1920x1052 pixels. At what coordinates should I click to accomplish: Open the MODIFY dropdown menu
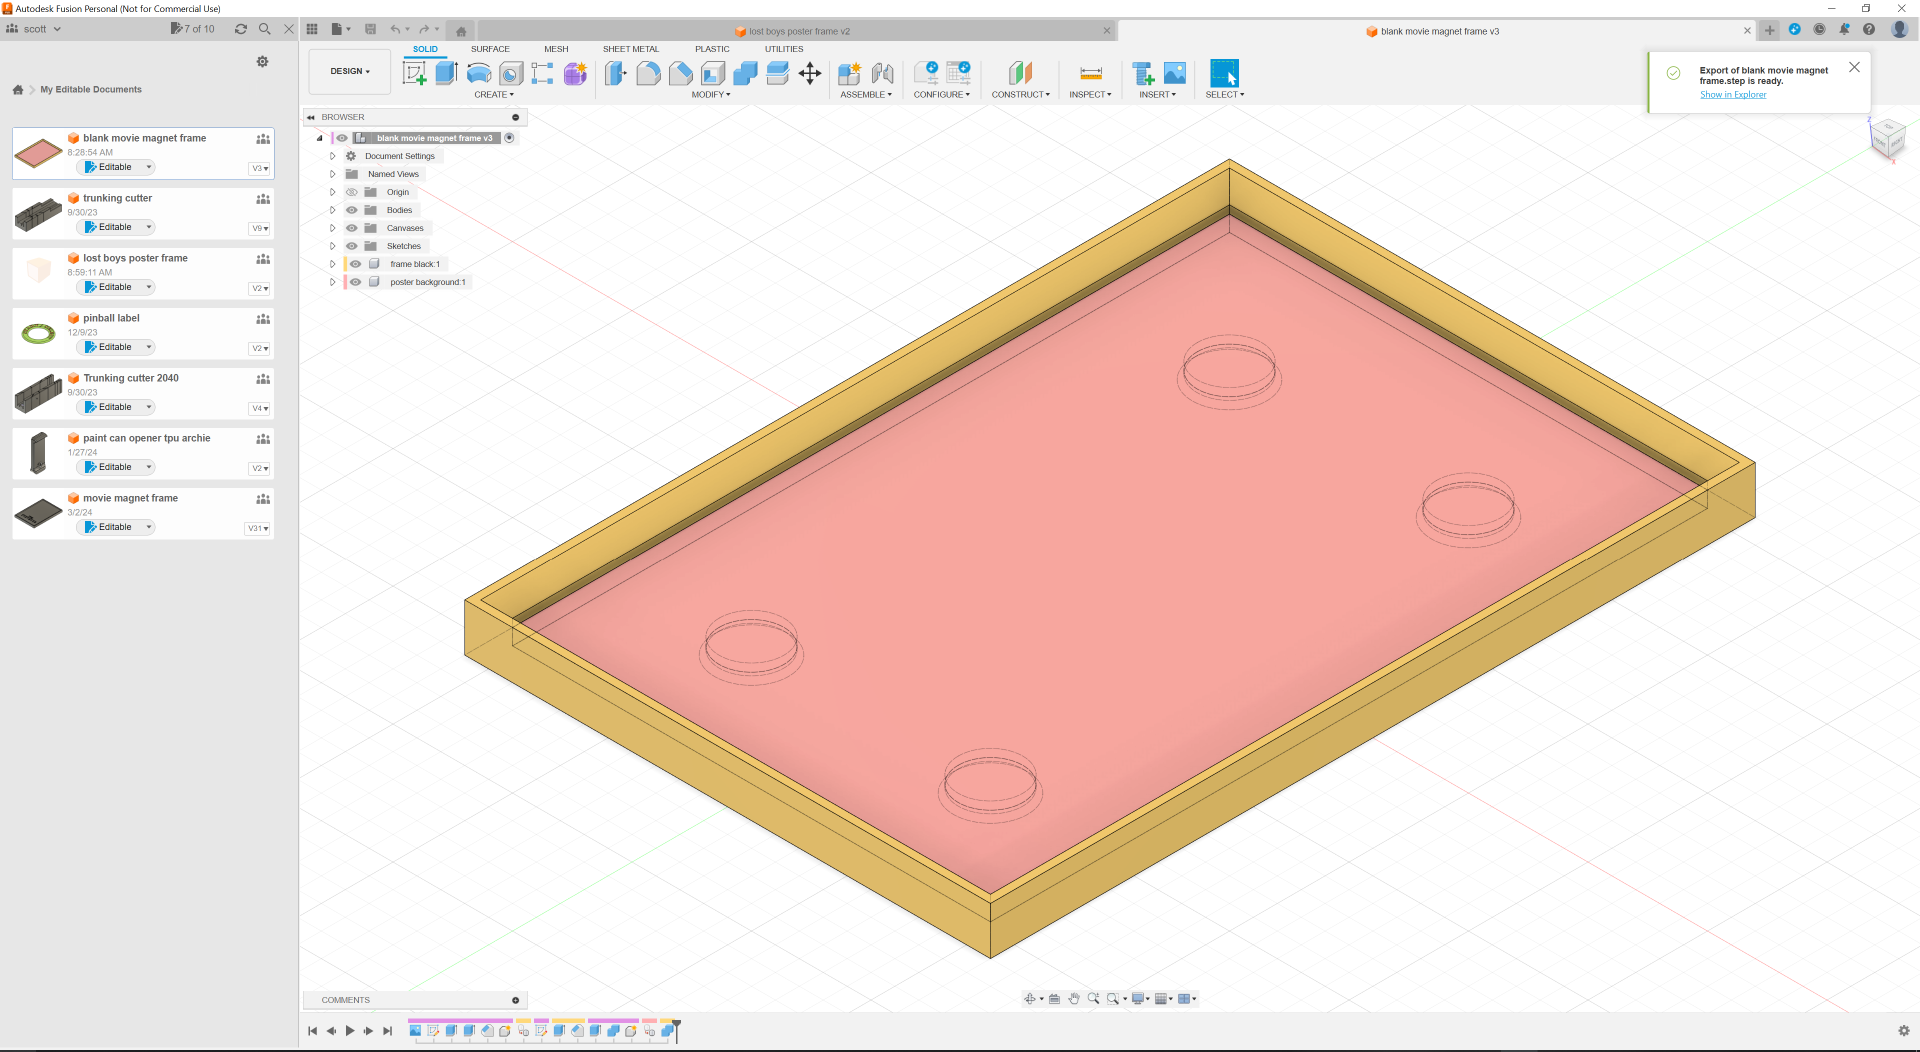711,95
